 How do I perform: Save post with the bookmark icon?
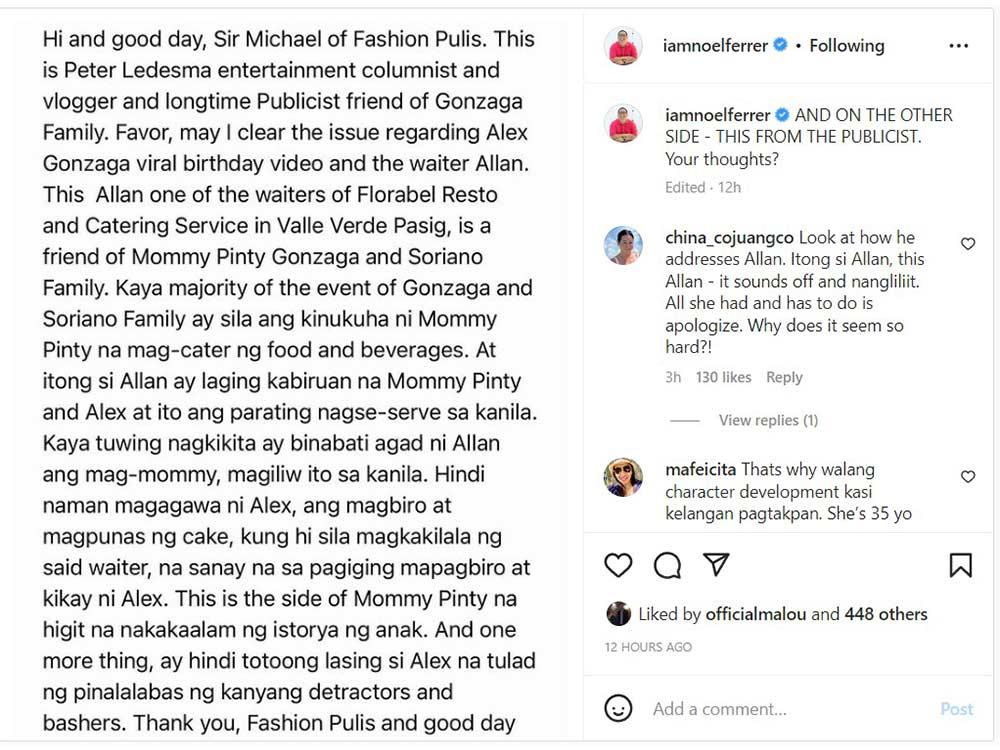click(960, 565)
